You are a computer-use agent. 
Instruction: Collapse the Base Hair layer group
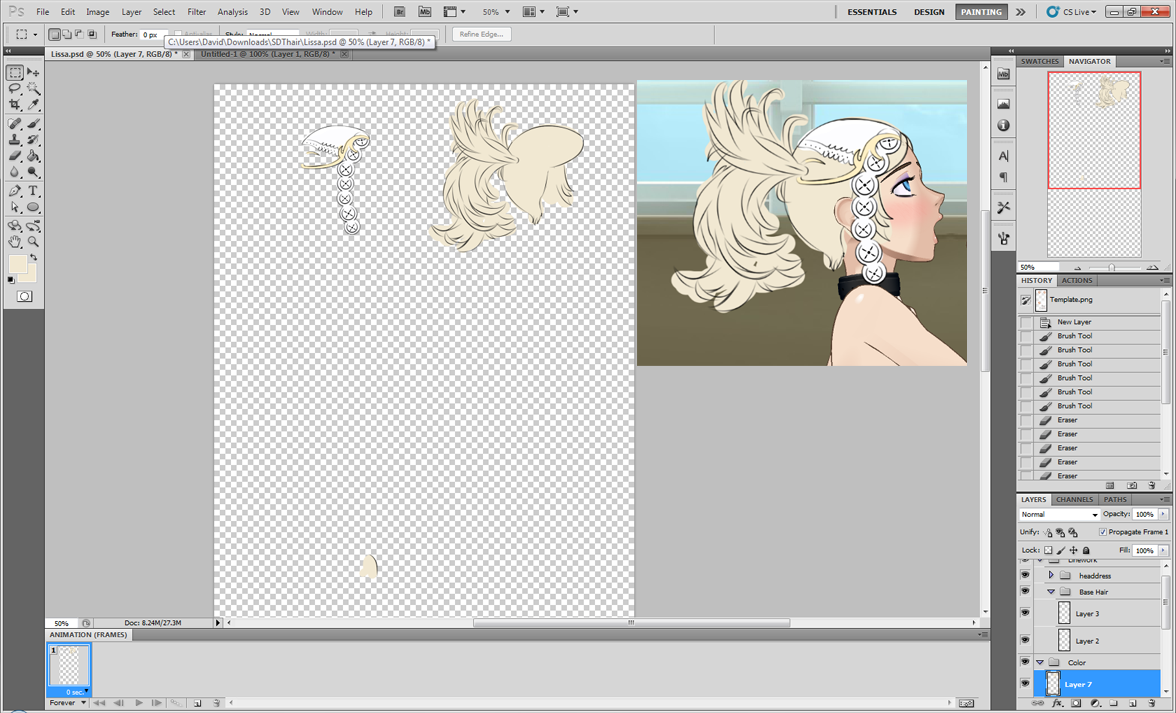coord(1051,592)
